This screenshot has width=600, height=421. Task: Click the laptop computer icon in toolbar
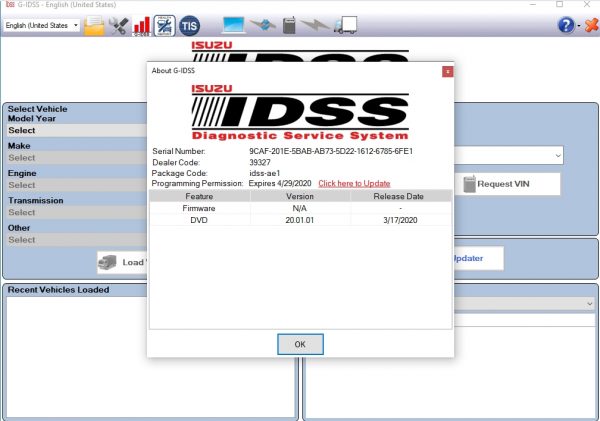pyautogui.click(x=234, y=26)
